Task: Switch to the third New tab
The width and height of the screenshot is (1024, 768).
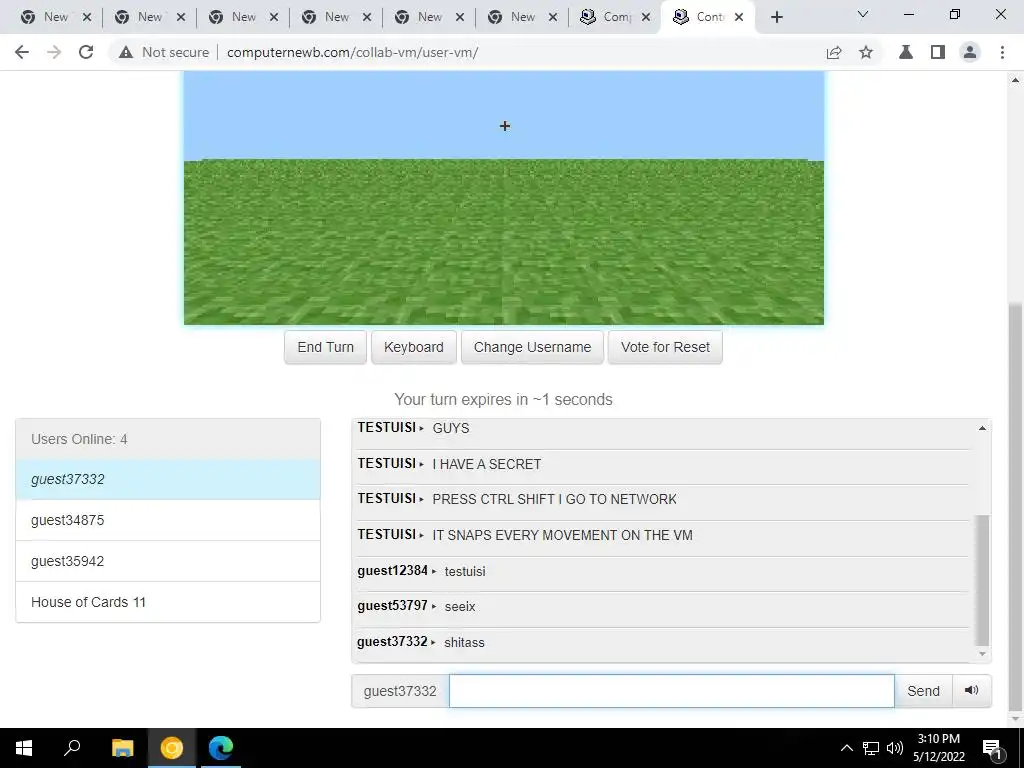Action: pyautogui.click(x=243, y=18)
